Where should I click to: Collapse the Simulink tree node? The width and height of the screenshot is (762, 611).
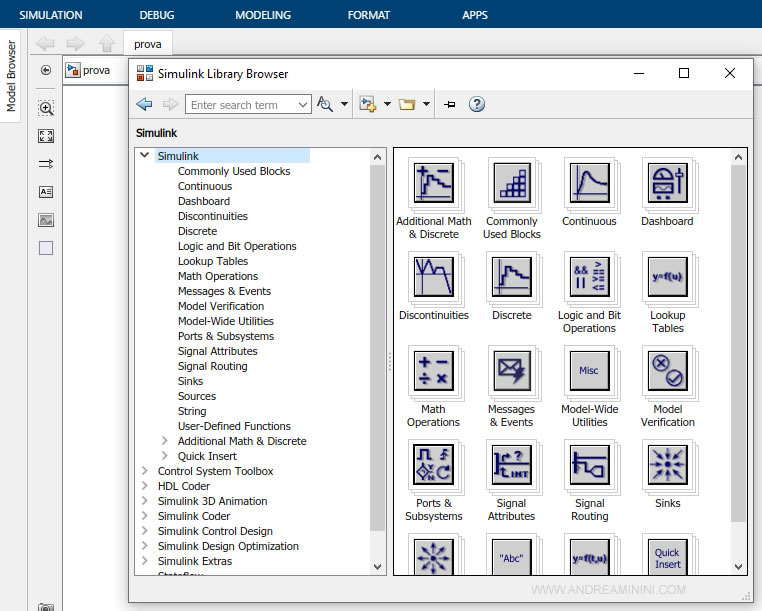(145, 156)
